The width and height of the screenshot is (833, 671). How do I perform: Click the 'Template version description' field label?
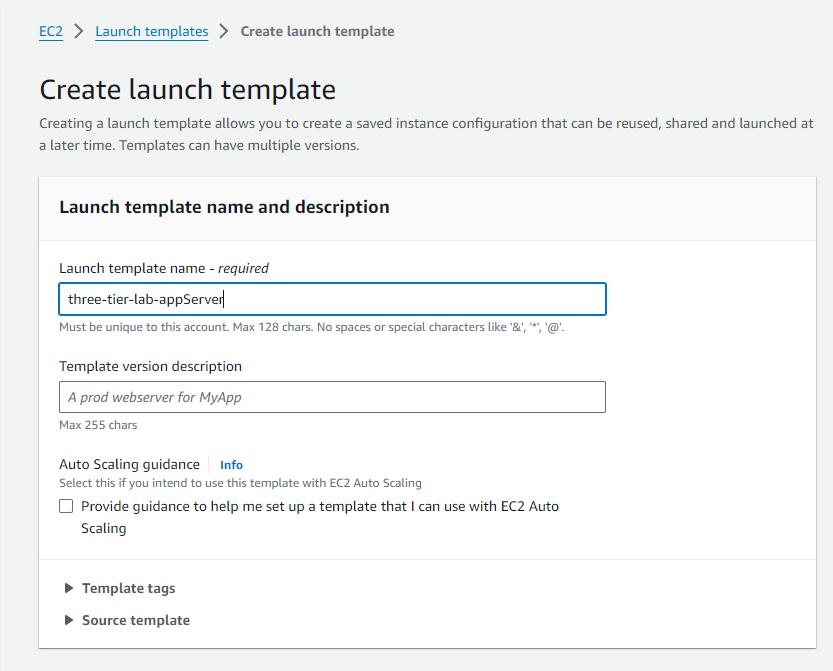[150, 366]
